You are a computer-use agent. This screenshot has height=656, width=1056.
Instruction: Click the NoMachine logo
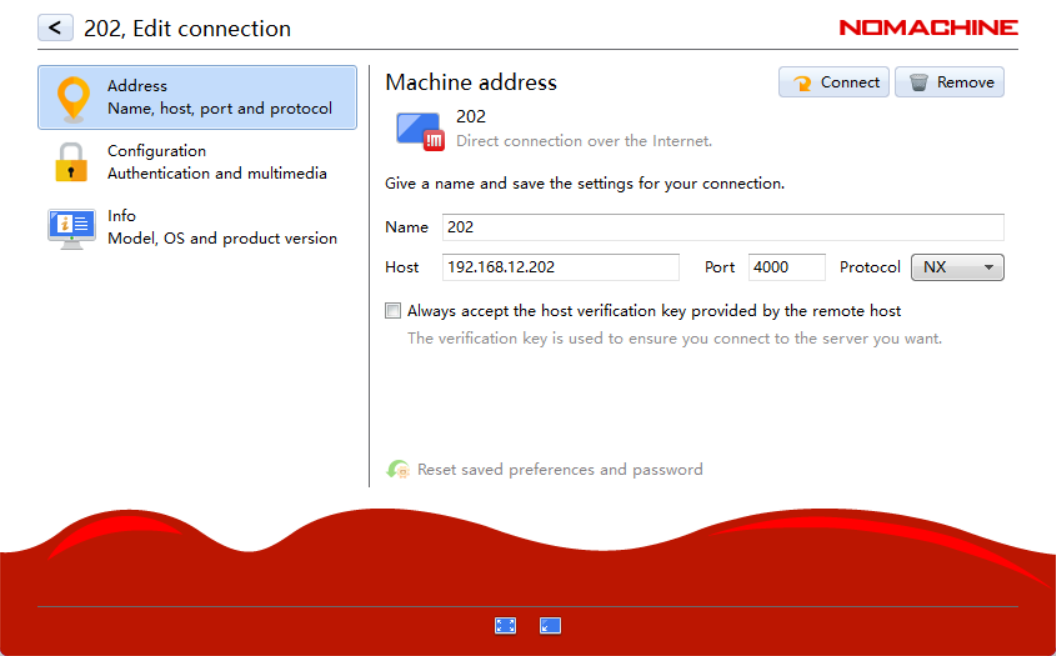click(929, 28)
